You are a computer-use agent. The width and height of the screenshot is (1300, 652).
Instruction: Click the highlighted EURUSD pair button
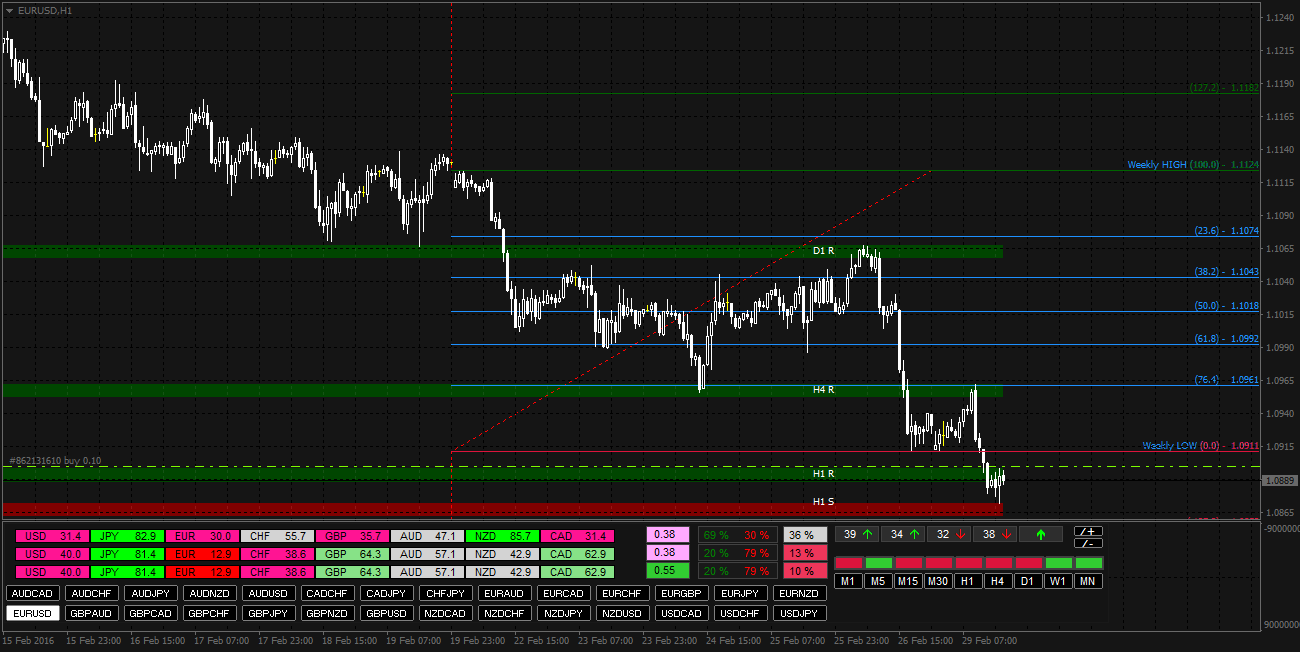pos(33,613)
